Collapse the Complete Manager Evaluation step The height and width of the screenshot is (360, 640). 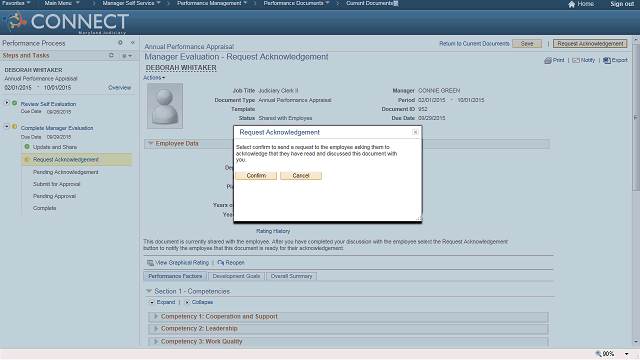tap(7, 127)
